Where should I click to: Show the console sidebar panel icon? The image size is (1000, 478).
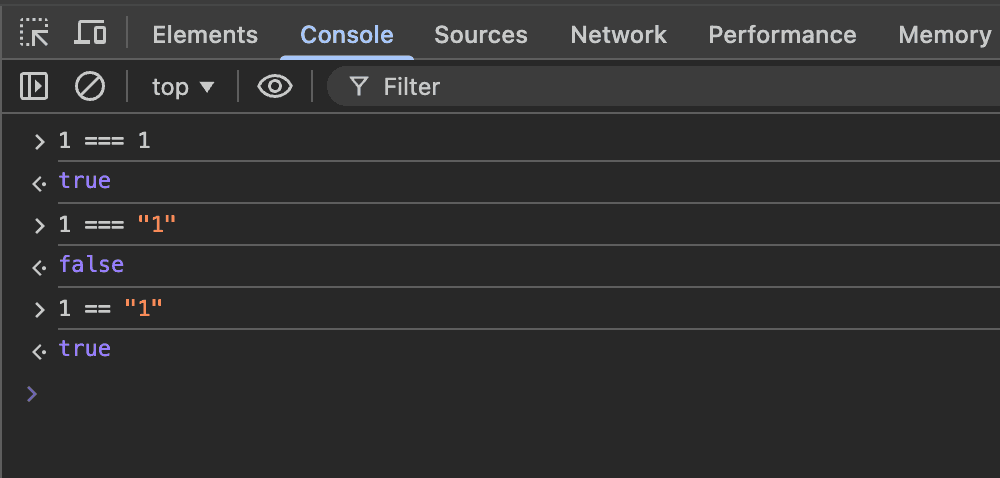34,87
